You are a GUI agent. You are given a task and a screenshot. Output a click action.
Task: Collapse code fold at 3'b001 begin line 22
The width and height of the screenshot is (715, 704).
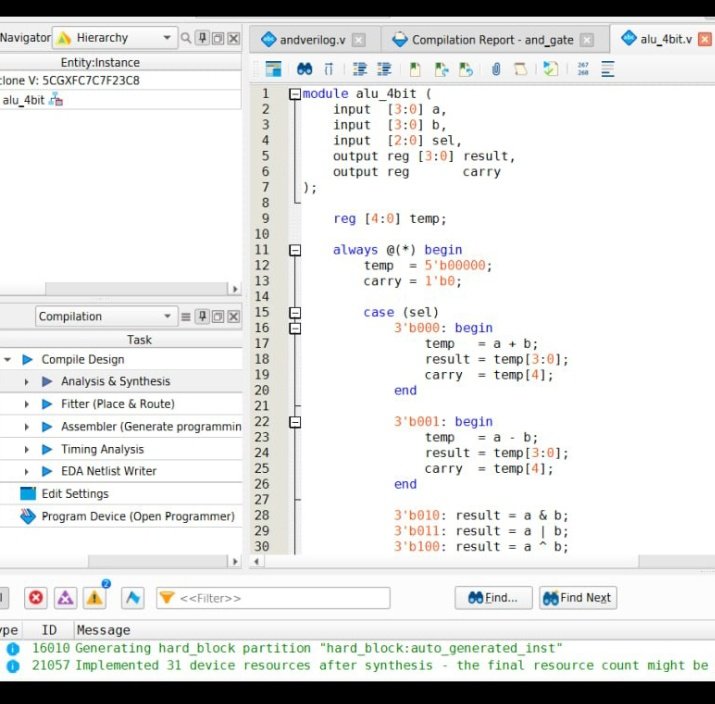tap(295, 422)
